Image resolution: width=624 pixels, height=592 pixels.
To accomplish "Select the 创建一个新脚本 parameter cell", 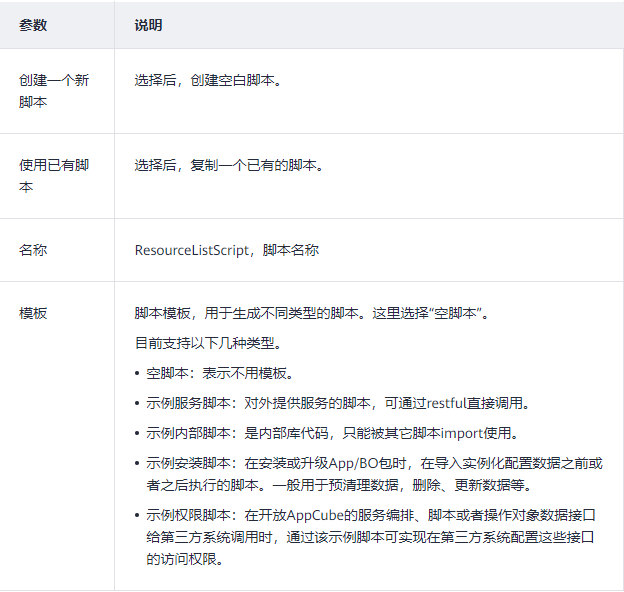I will [x=54, y=90].
